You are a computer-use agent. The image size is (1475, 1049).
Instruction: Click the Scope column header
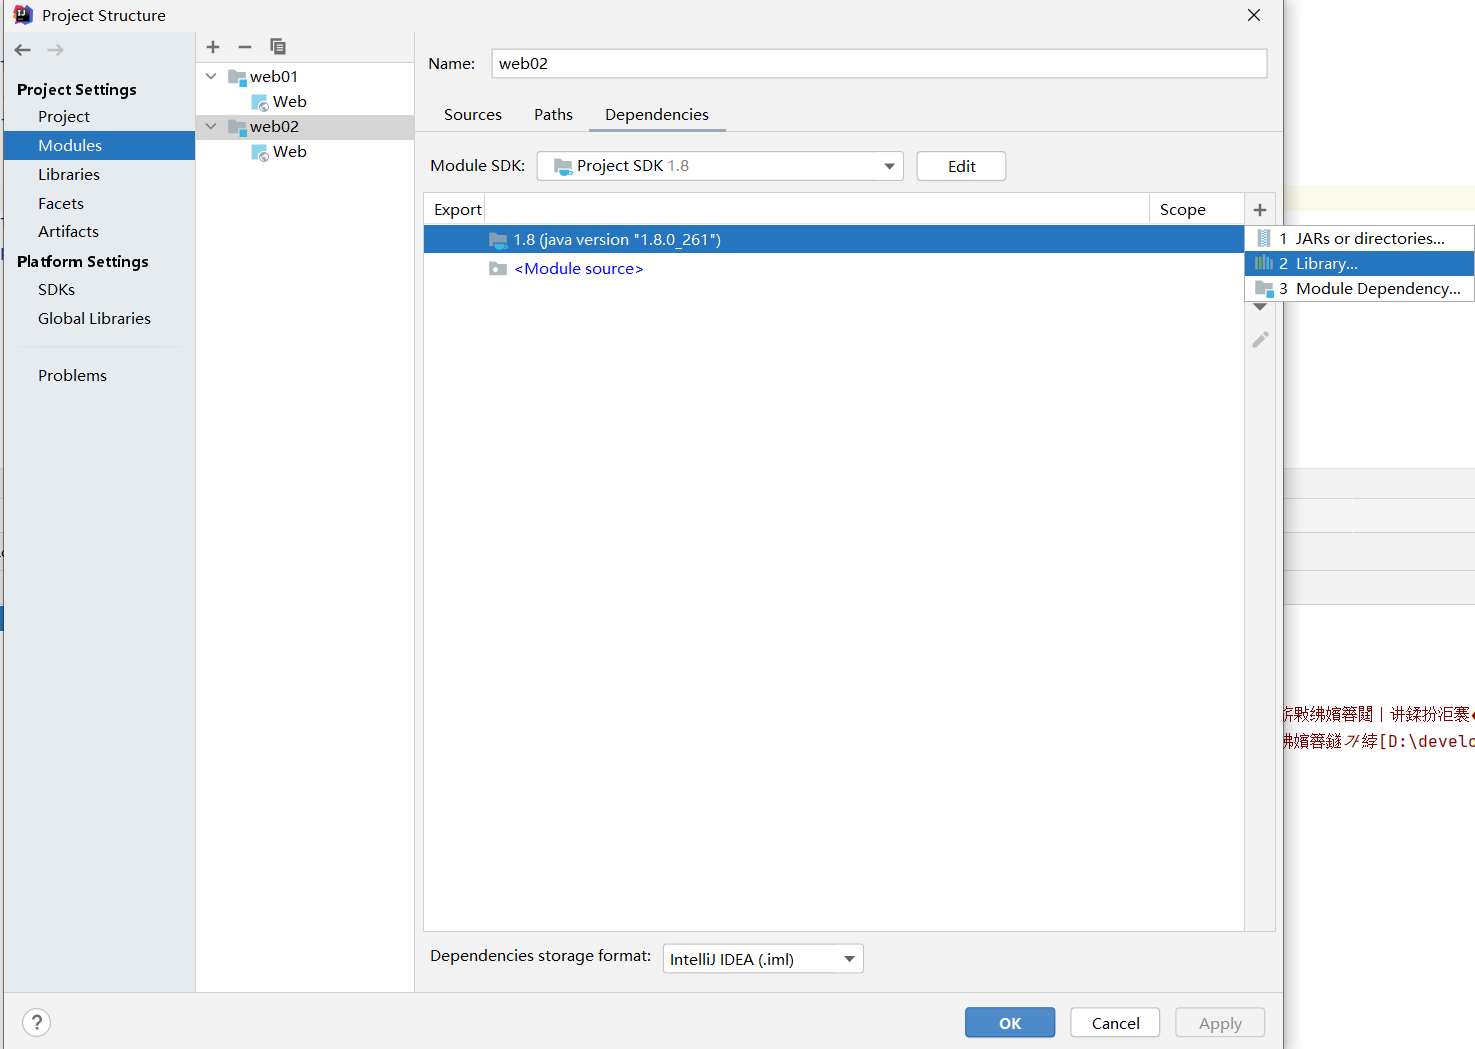pos(1183,210)
